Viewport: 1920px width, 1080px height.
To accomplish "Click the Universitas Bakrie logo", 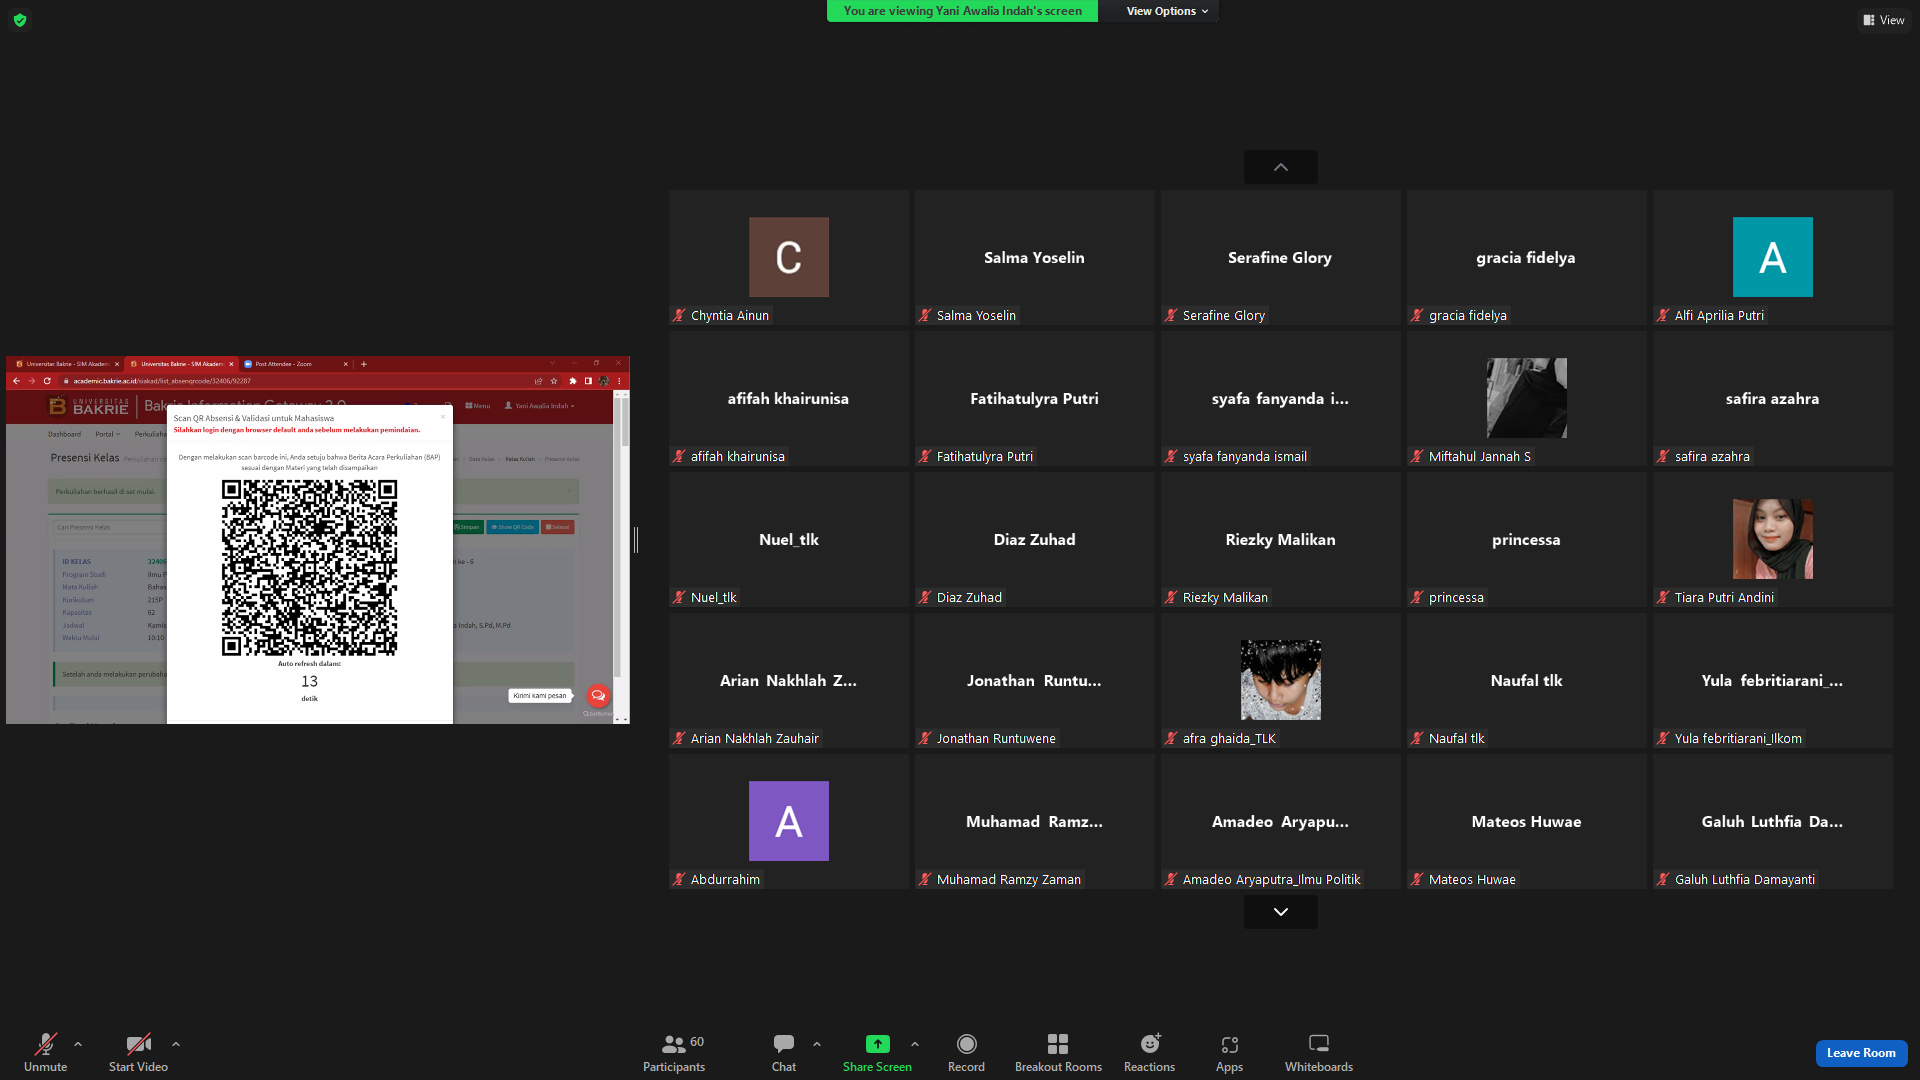I will [x=89, y=406].
